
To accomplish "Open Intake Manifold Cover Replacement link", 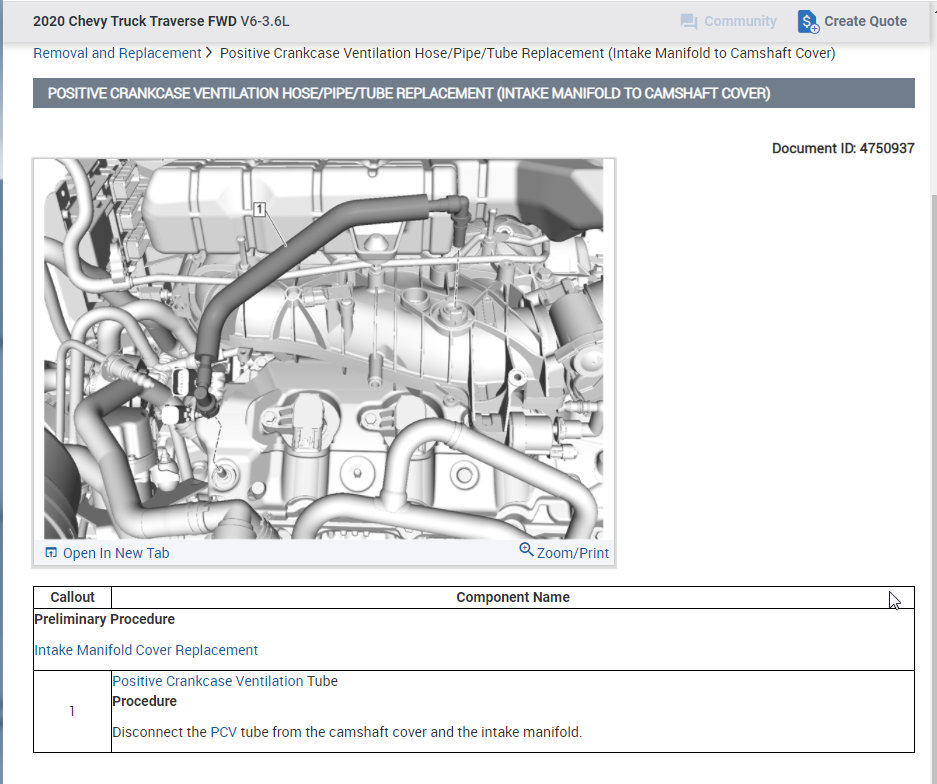I will point(146,650).
